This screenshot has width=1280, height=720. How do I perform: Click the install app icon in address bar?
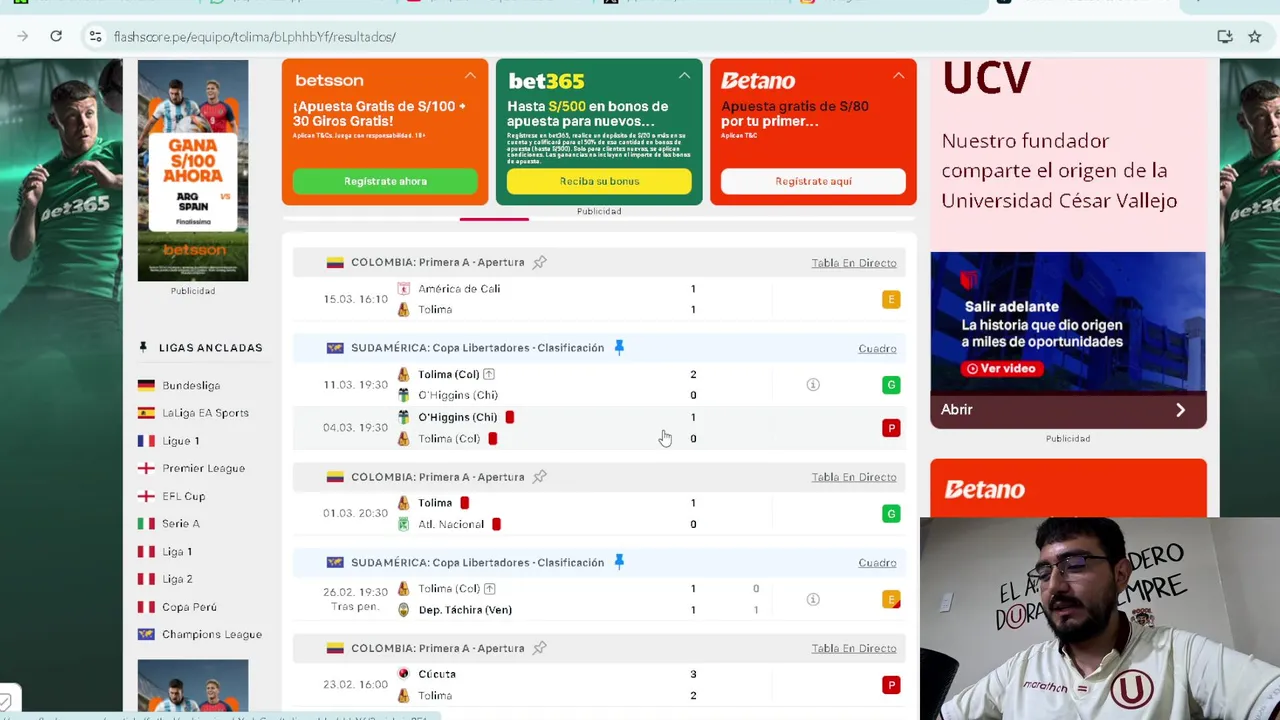1225,36
